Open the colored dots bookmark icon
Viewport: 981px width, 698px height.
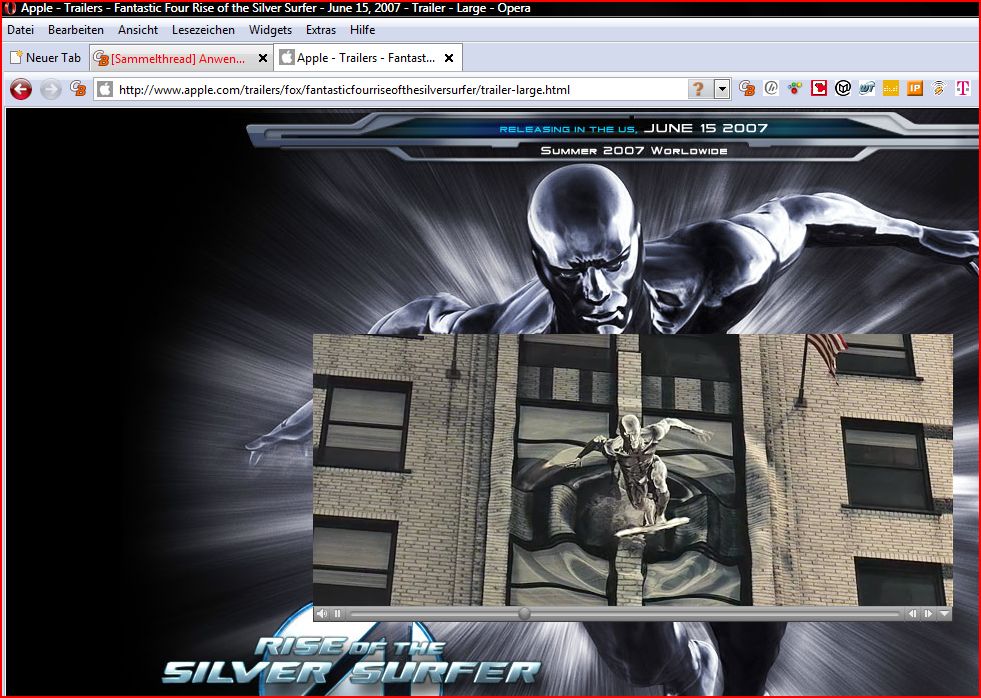coord(795,89)
